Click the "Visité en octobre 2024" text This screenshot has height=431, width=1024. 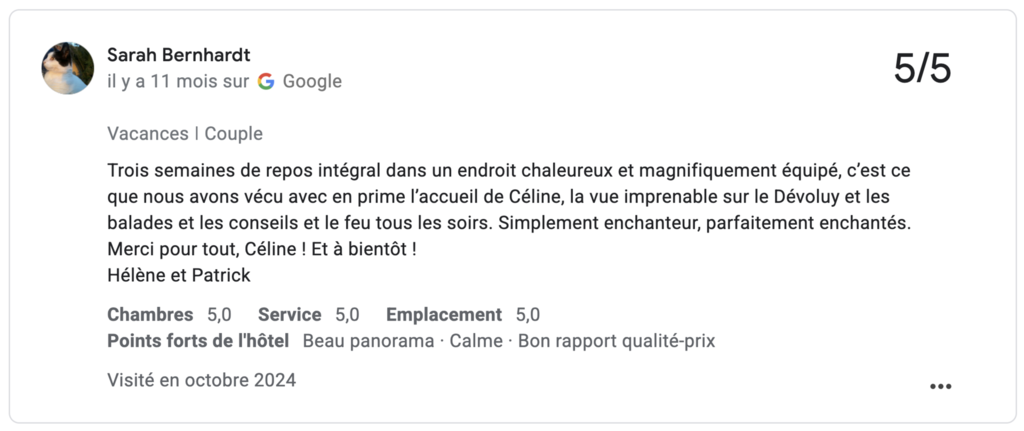pos(201,380)
